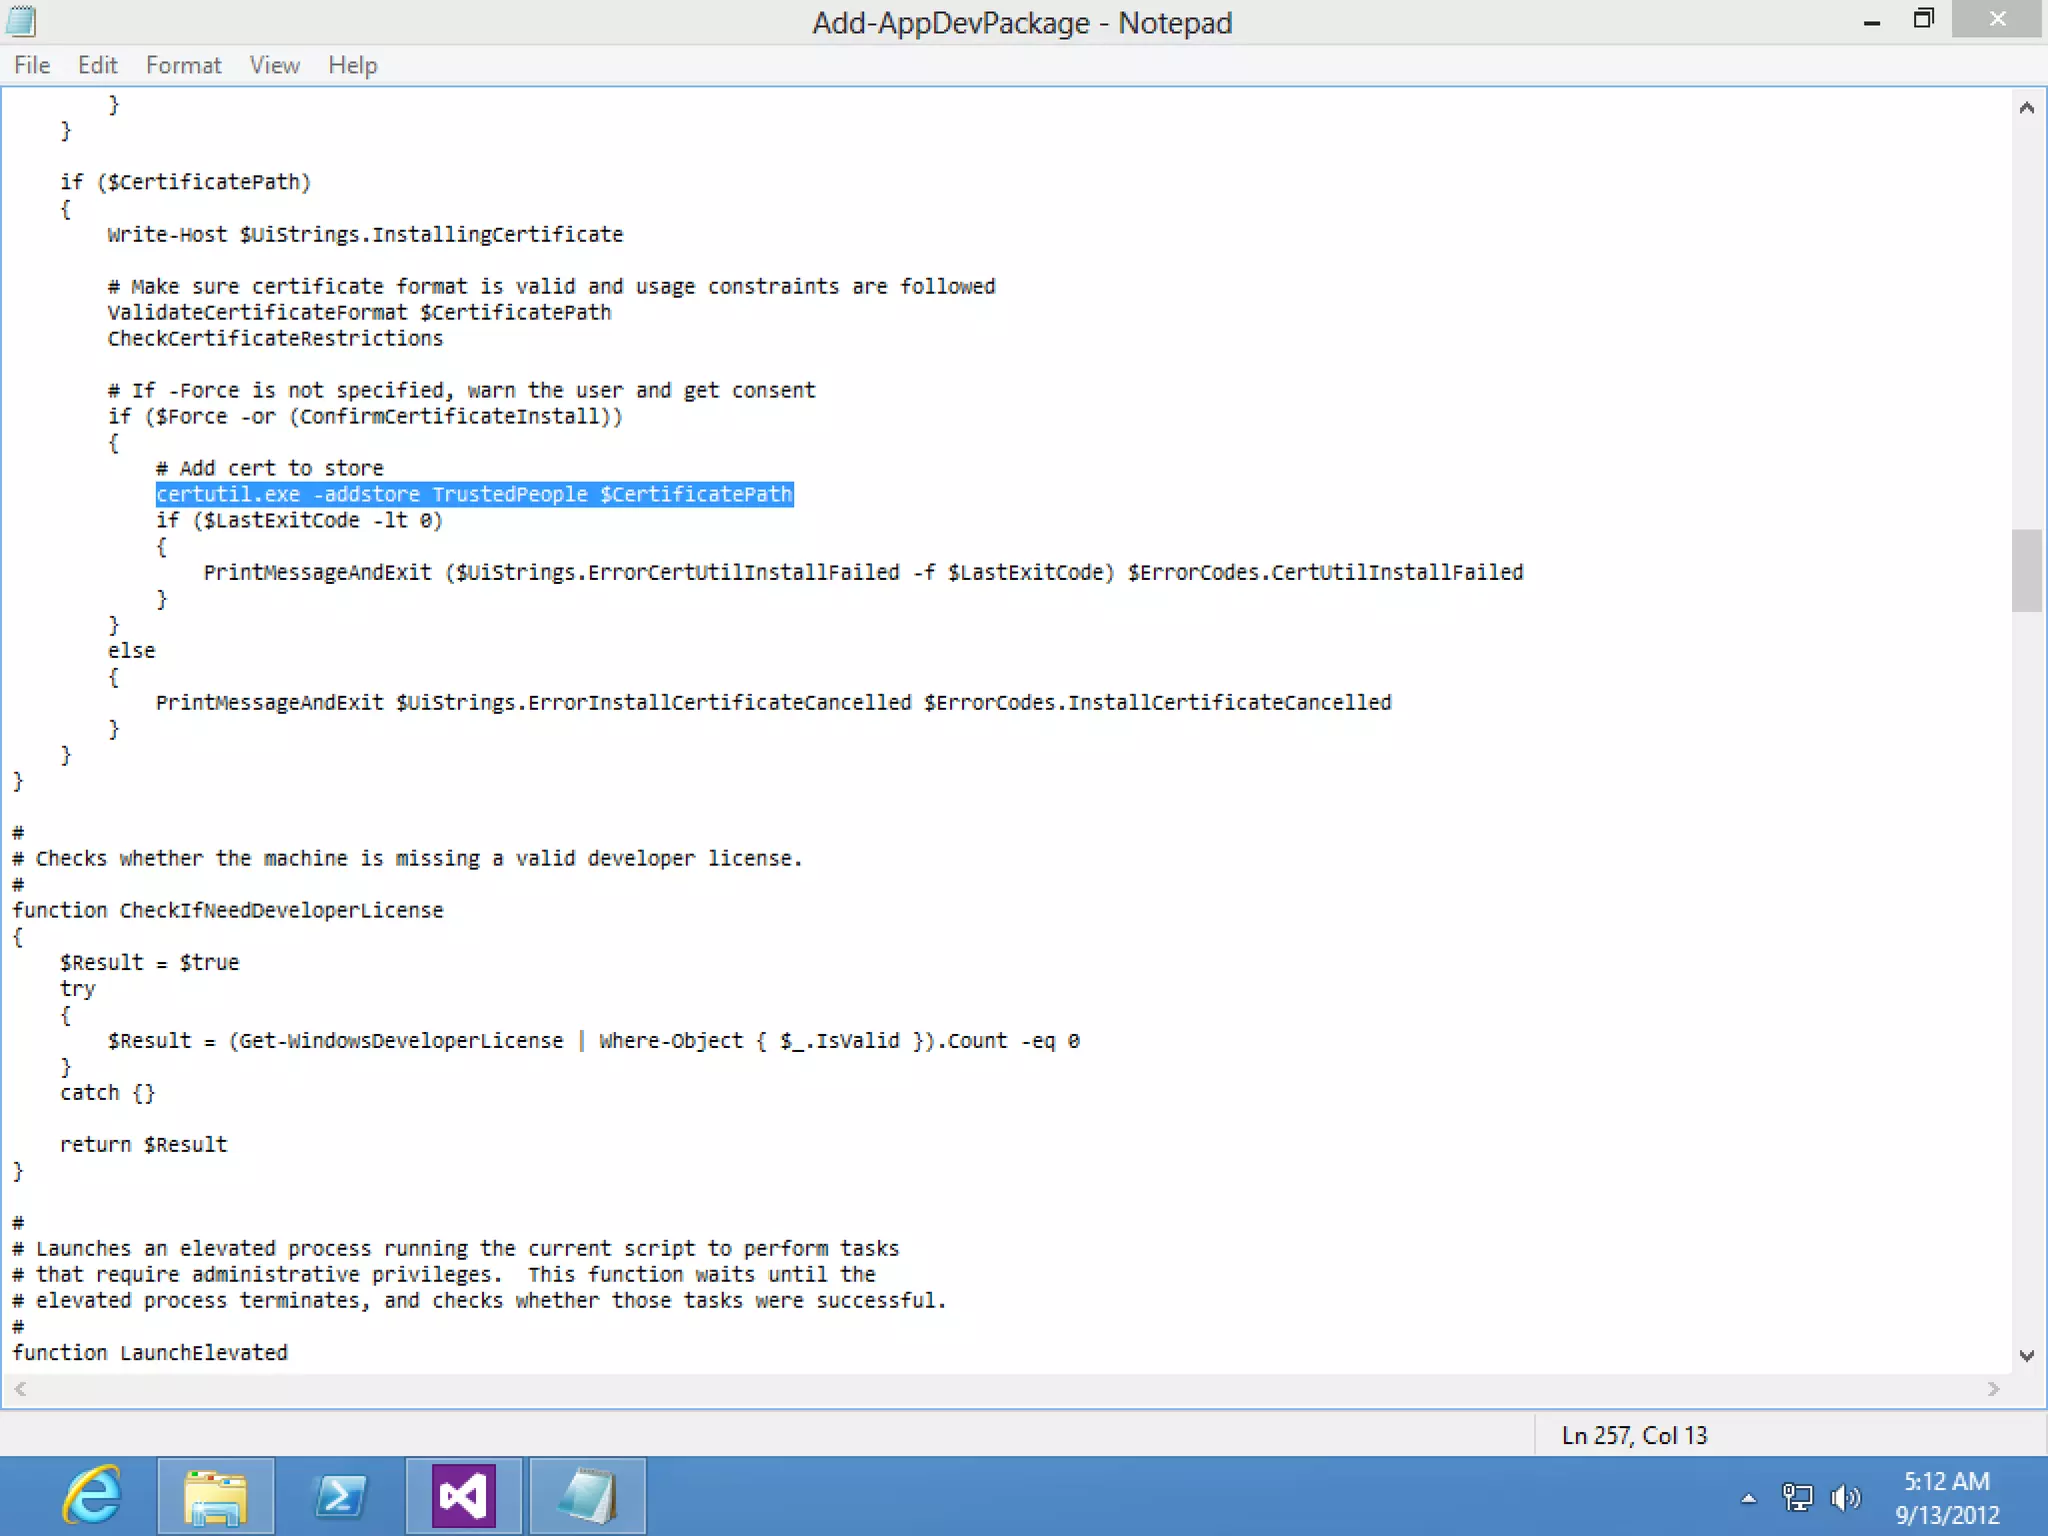Image resolution: width=2048 pixels, height=1536 pixels.
Task: Click Notepad title bar icon
Action: click(x=21, y=21)
